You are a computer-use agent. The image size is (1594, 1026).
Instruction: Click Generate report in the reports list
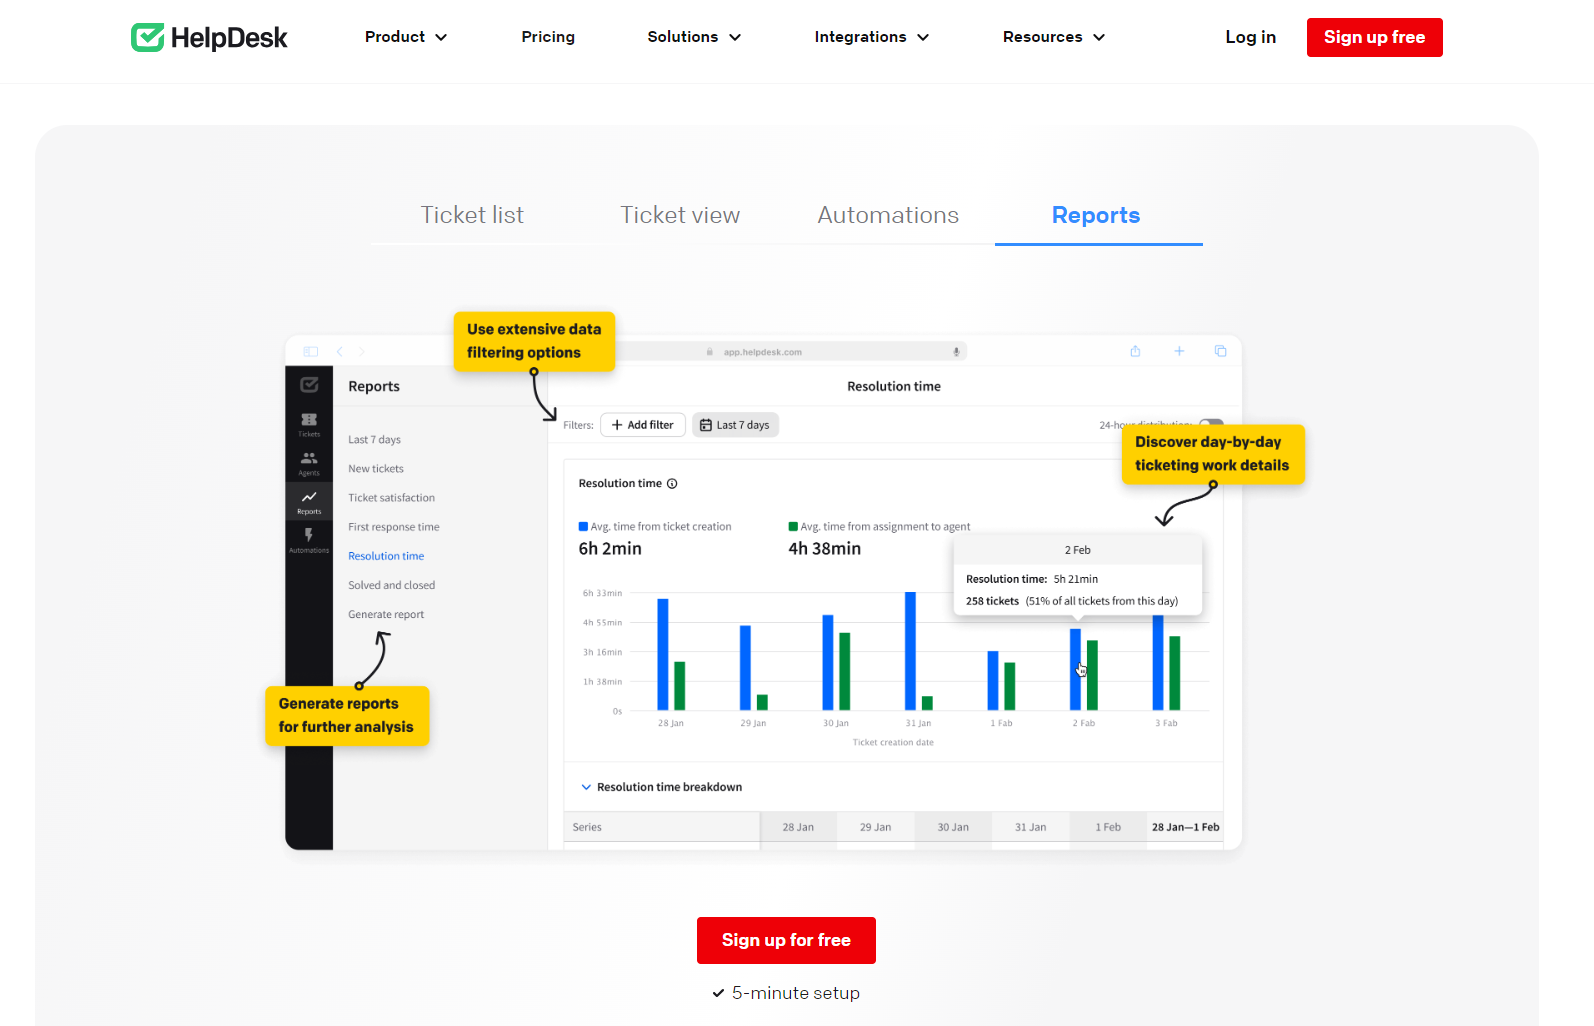[x=386, y=615]
